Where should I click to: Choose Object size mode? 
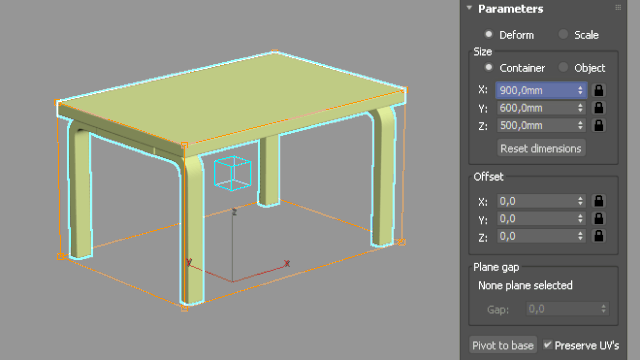(x=563, y=67)
